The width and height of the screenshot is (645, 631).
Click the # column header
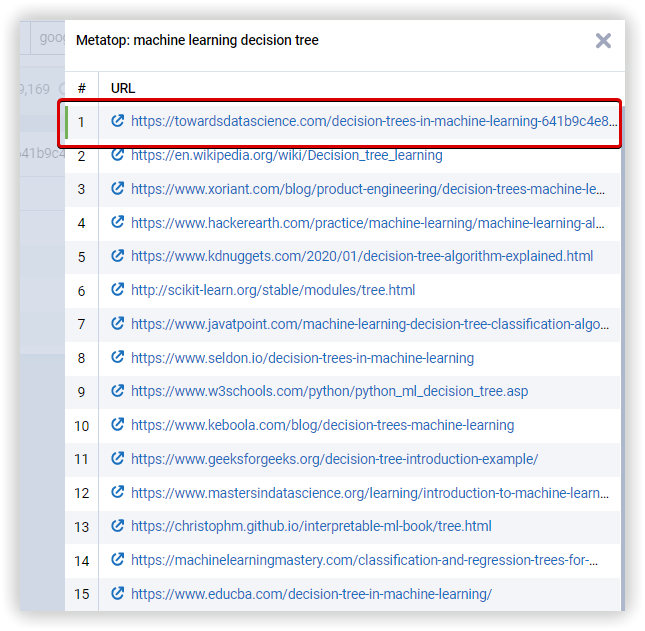82,88
